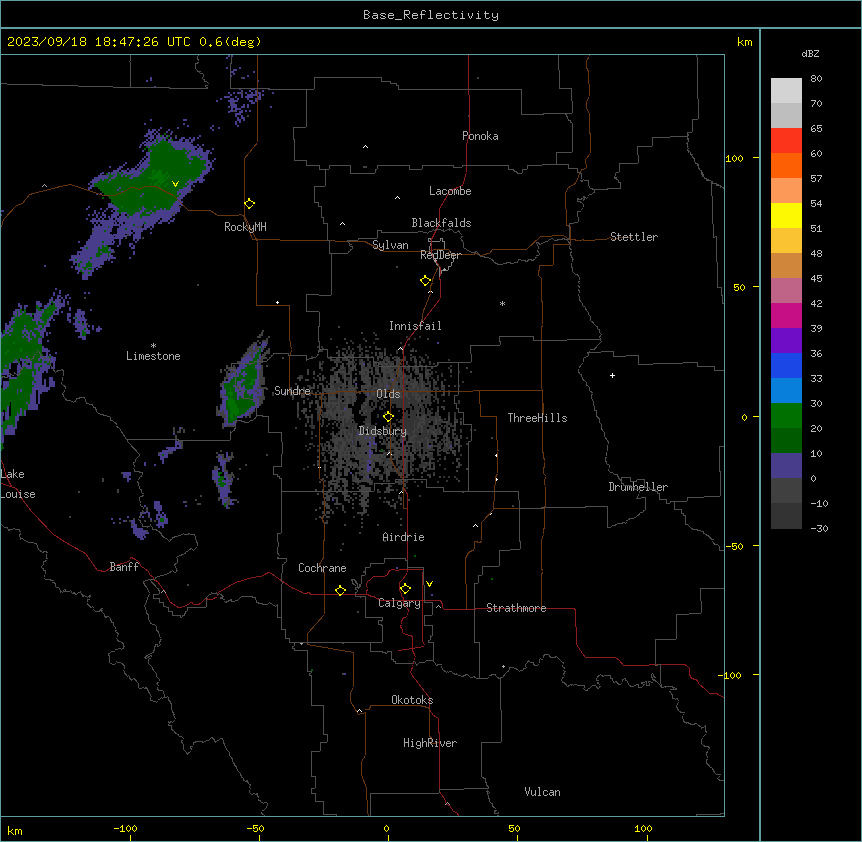Click the white caret marker south of Ponoka
Viewport: 862px width, 842px height.
pos(365,147)
